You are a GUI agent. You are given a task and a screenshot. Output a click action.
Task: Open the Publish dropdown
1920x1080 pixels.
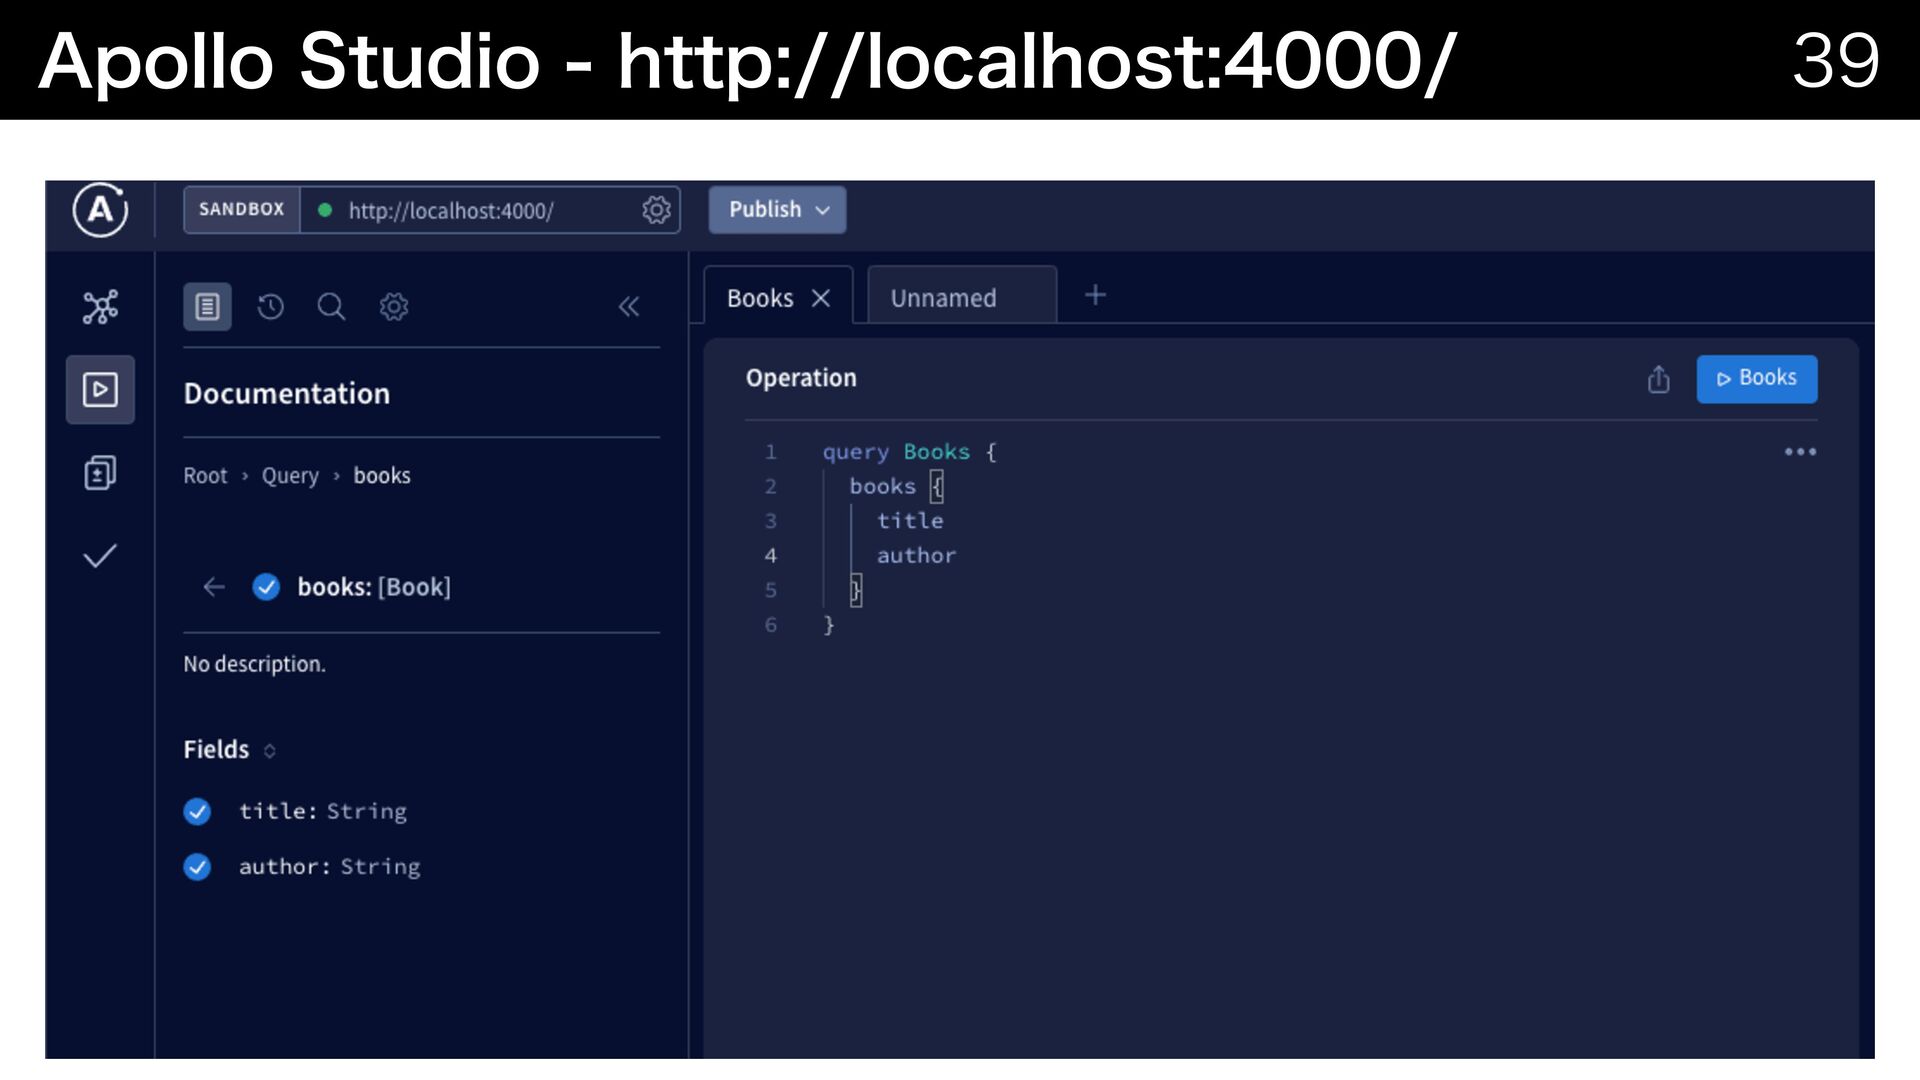[778, 210]
